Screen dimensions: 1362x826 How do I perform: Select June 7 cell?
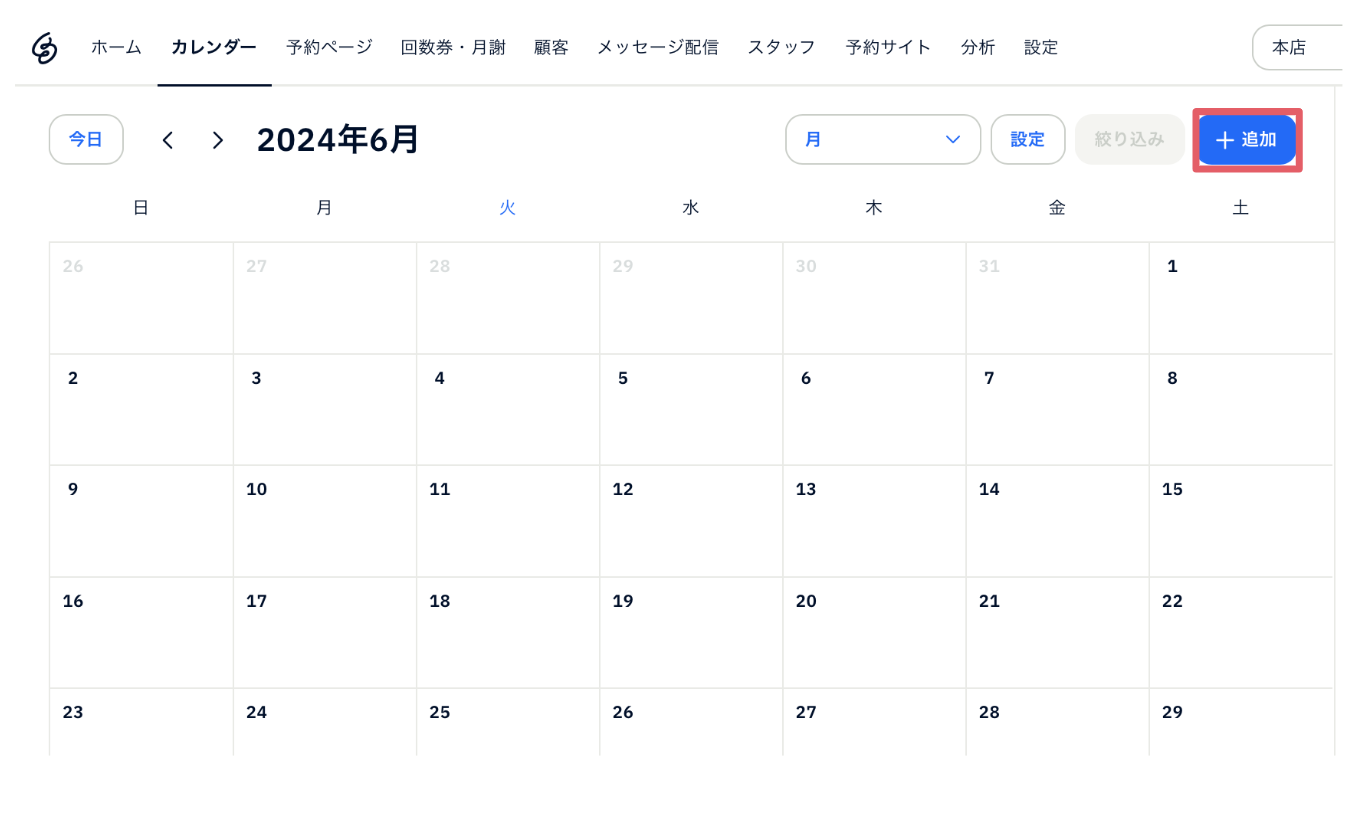[1057, 410]
